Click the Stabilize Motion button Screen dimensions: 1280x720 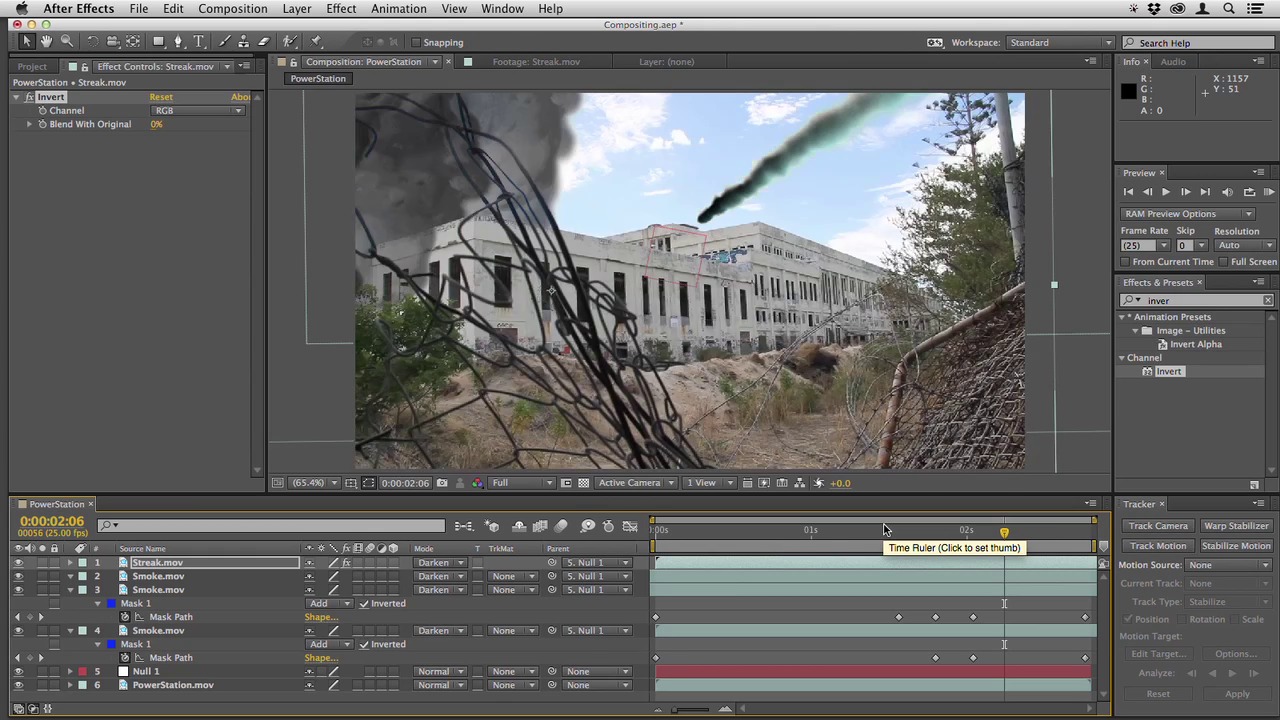coord(1236,546)
